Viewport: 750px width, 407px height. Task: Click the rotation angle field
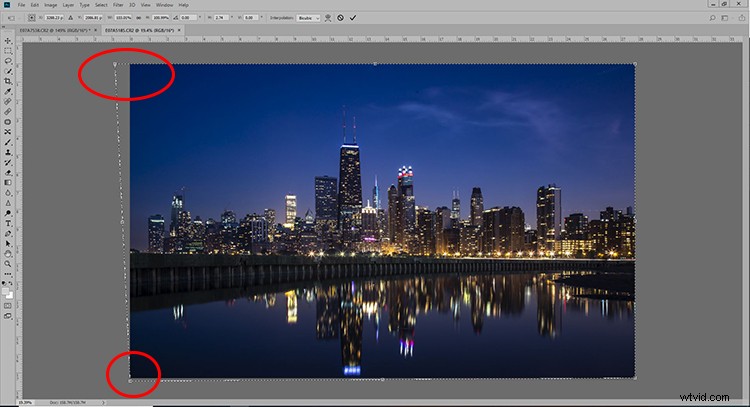tap(187, 18)
